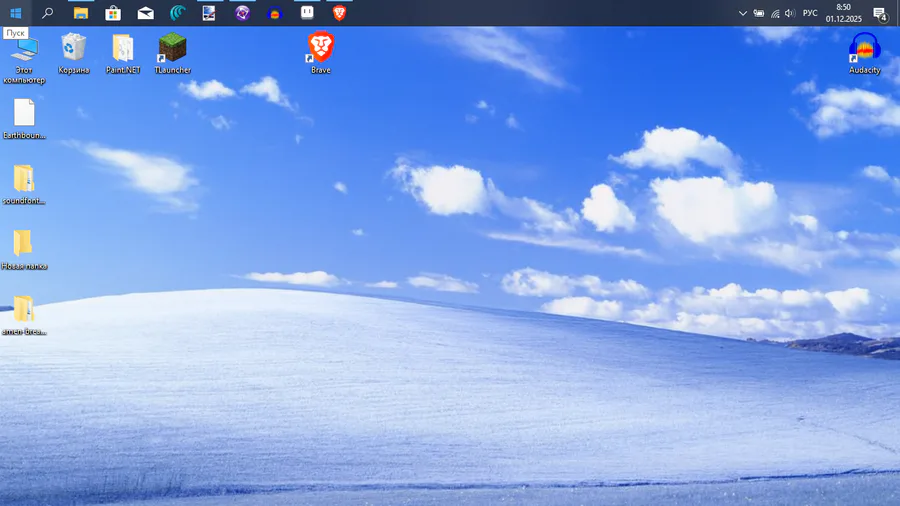The height and width of the screenshot is (506, 900).
Task: Select the Этот компьютер desktop icon
Action: [x=24, y=59]
